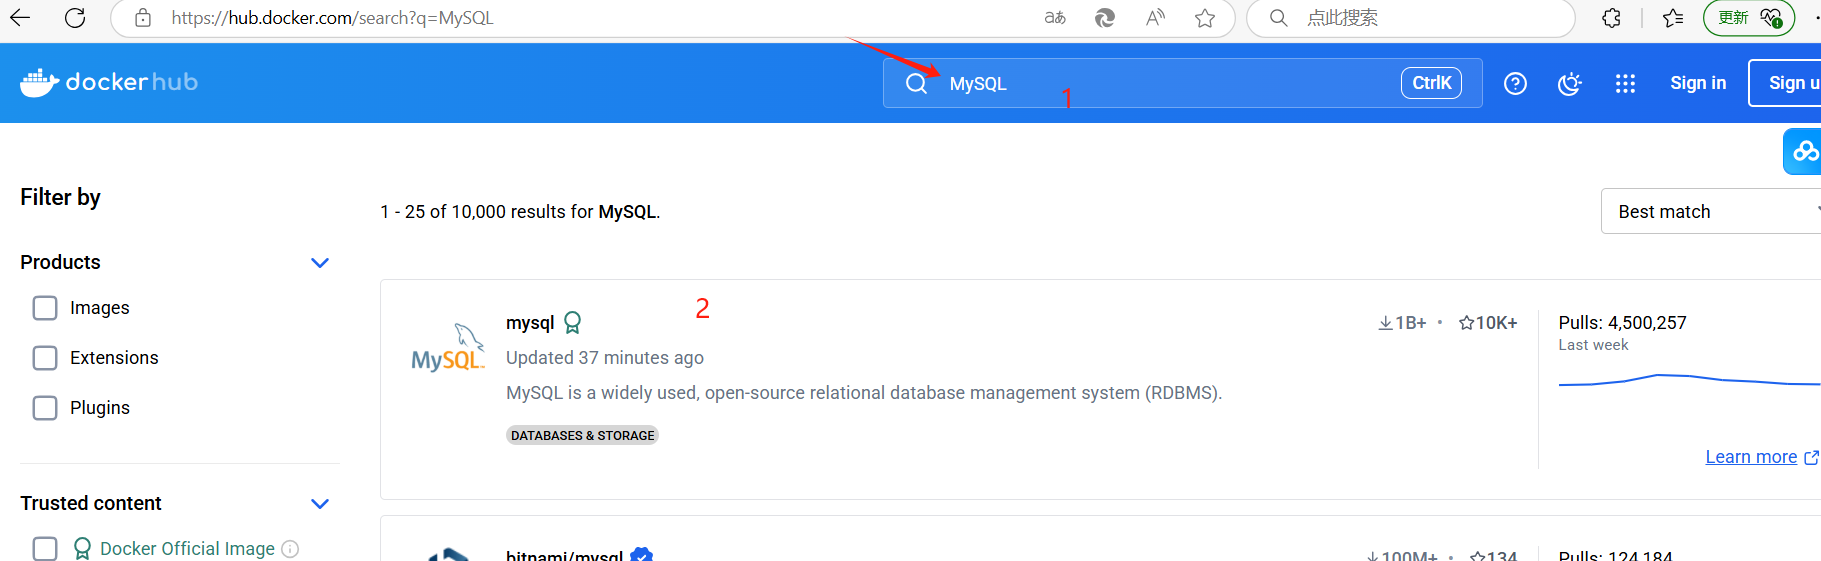Open the Best match sort dropdown
The width and height of the screenshot is (1821, 561).
pos(1711,211)
